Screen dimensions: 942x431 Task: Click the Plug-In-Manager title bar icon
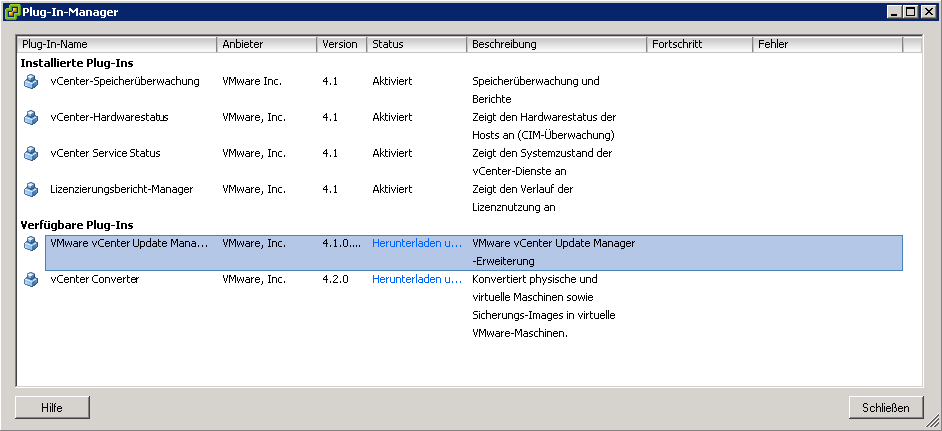(12, 12)
